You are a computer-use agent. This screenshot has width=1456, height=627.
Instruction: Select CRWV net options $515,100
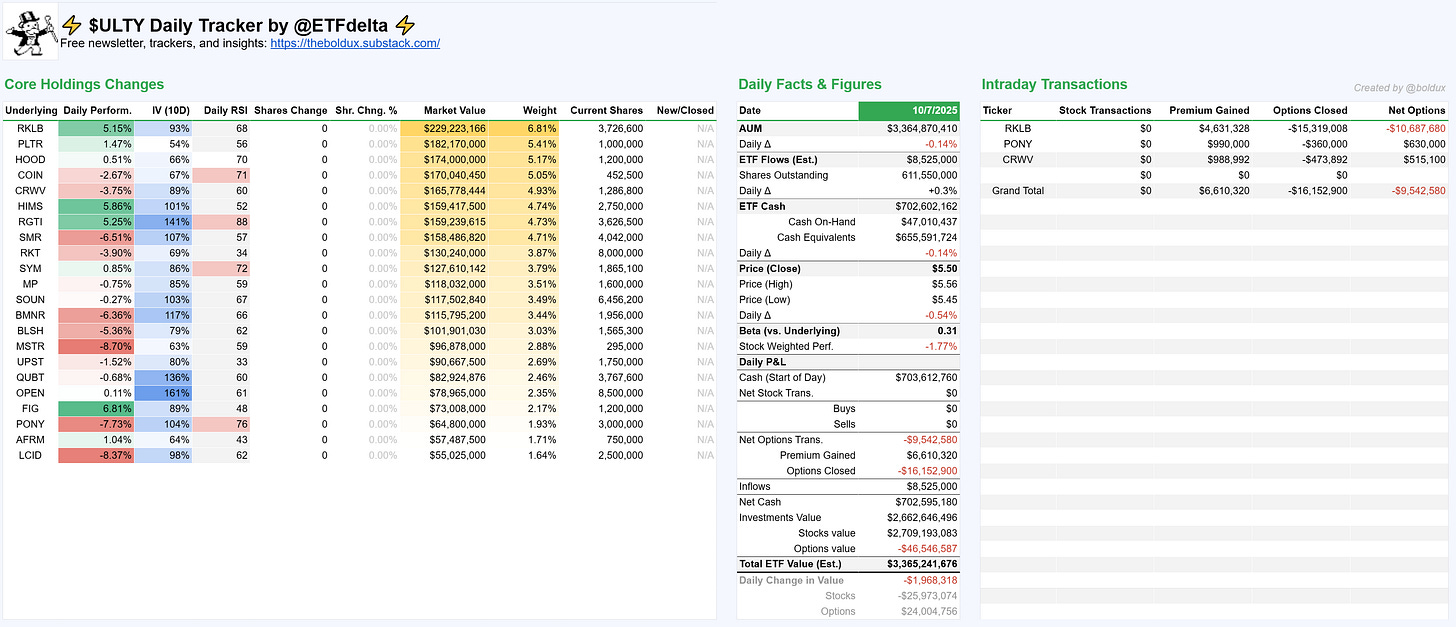pos(1422,160)
